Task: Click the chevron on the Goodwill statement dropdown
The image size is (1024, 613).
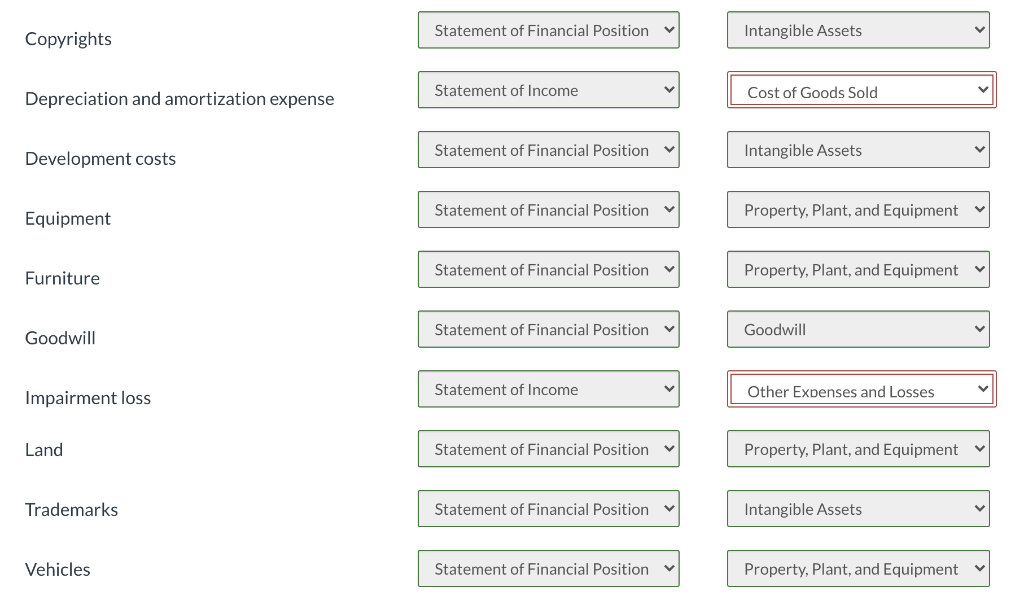Action: 667,329
